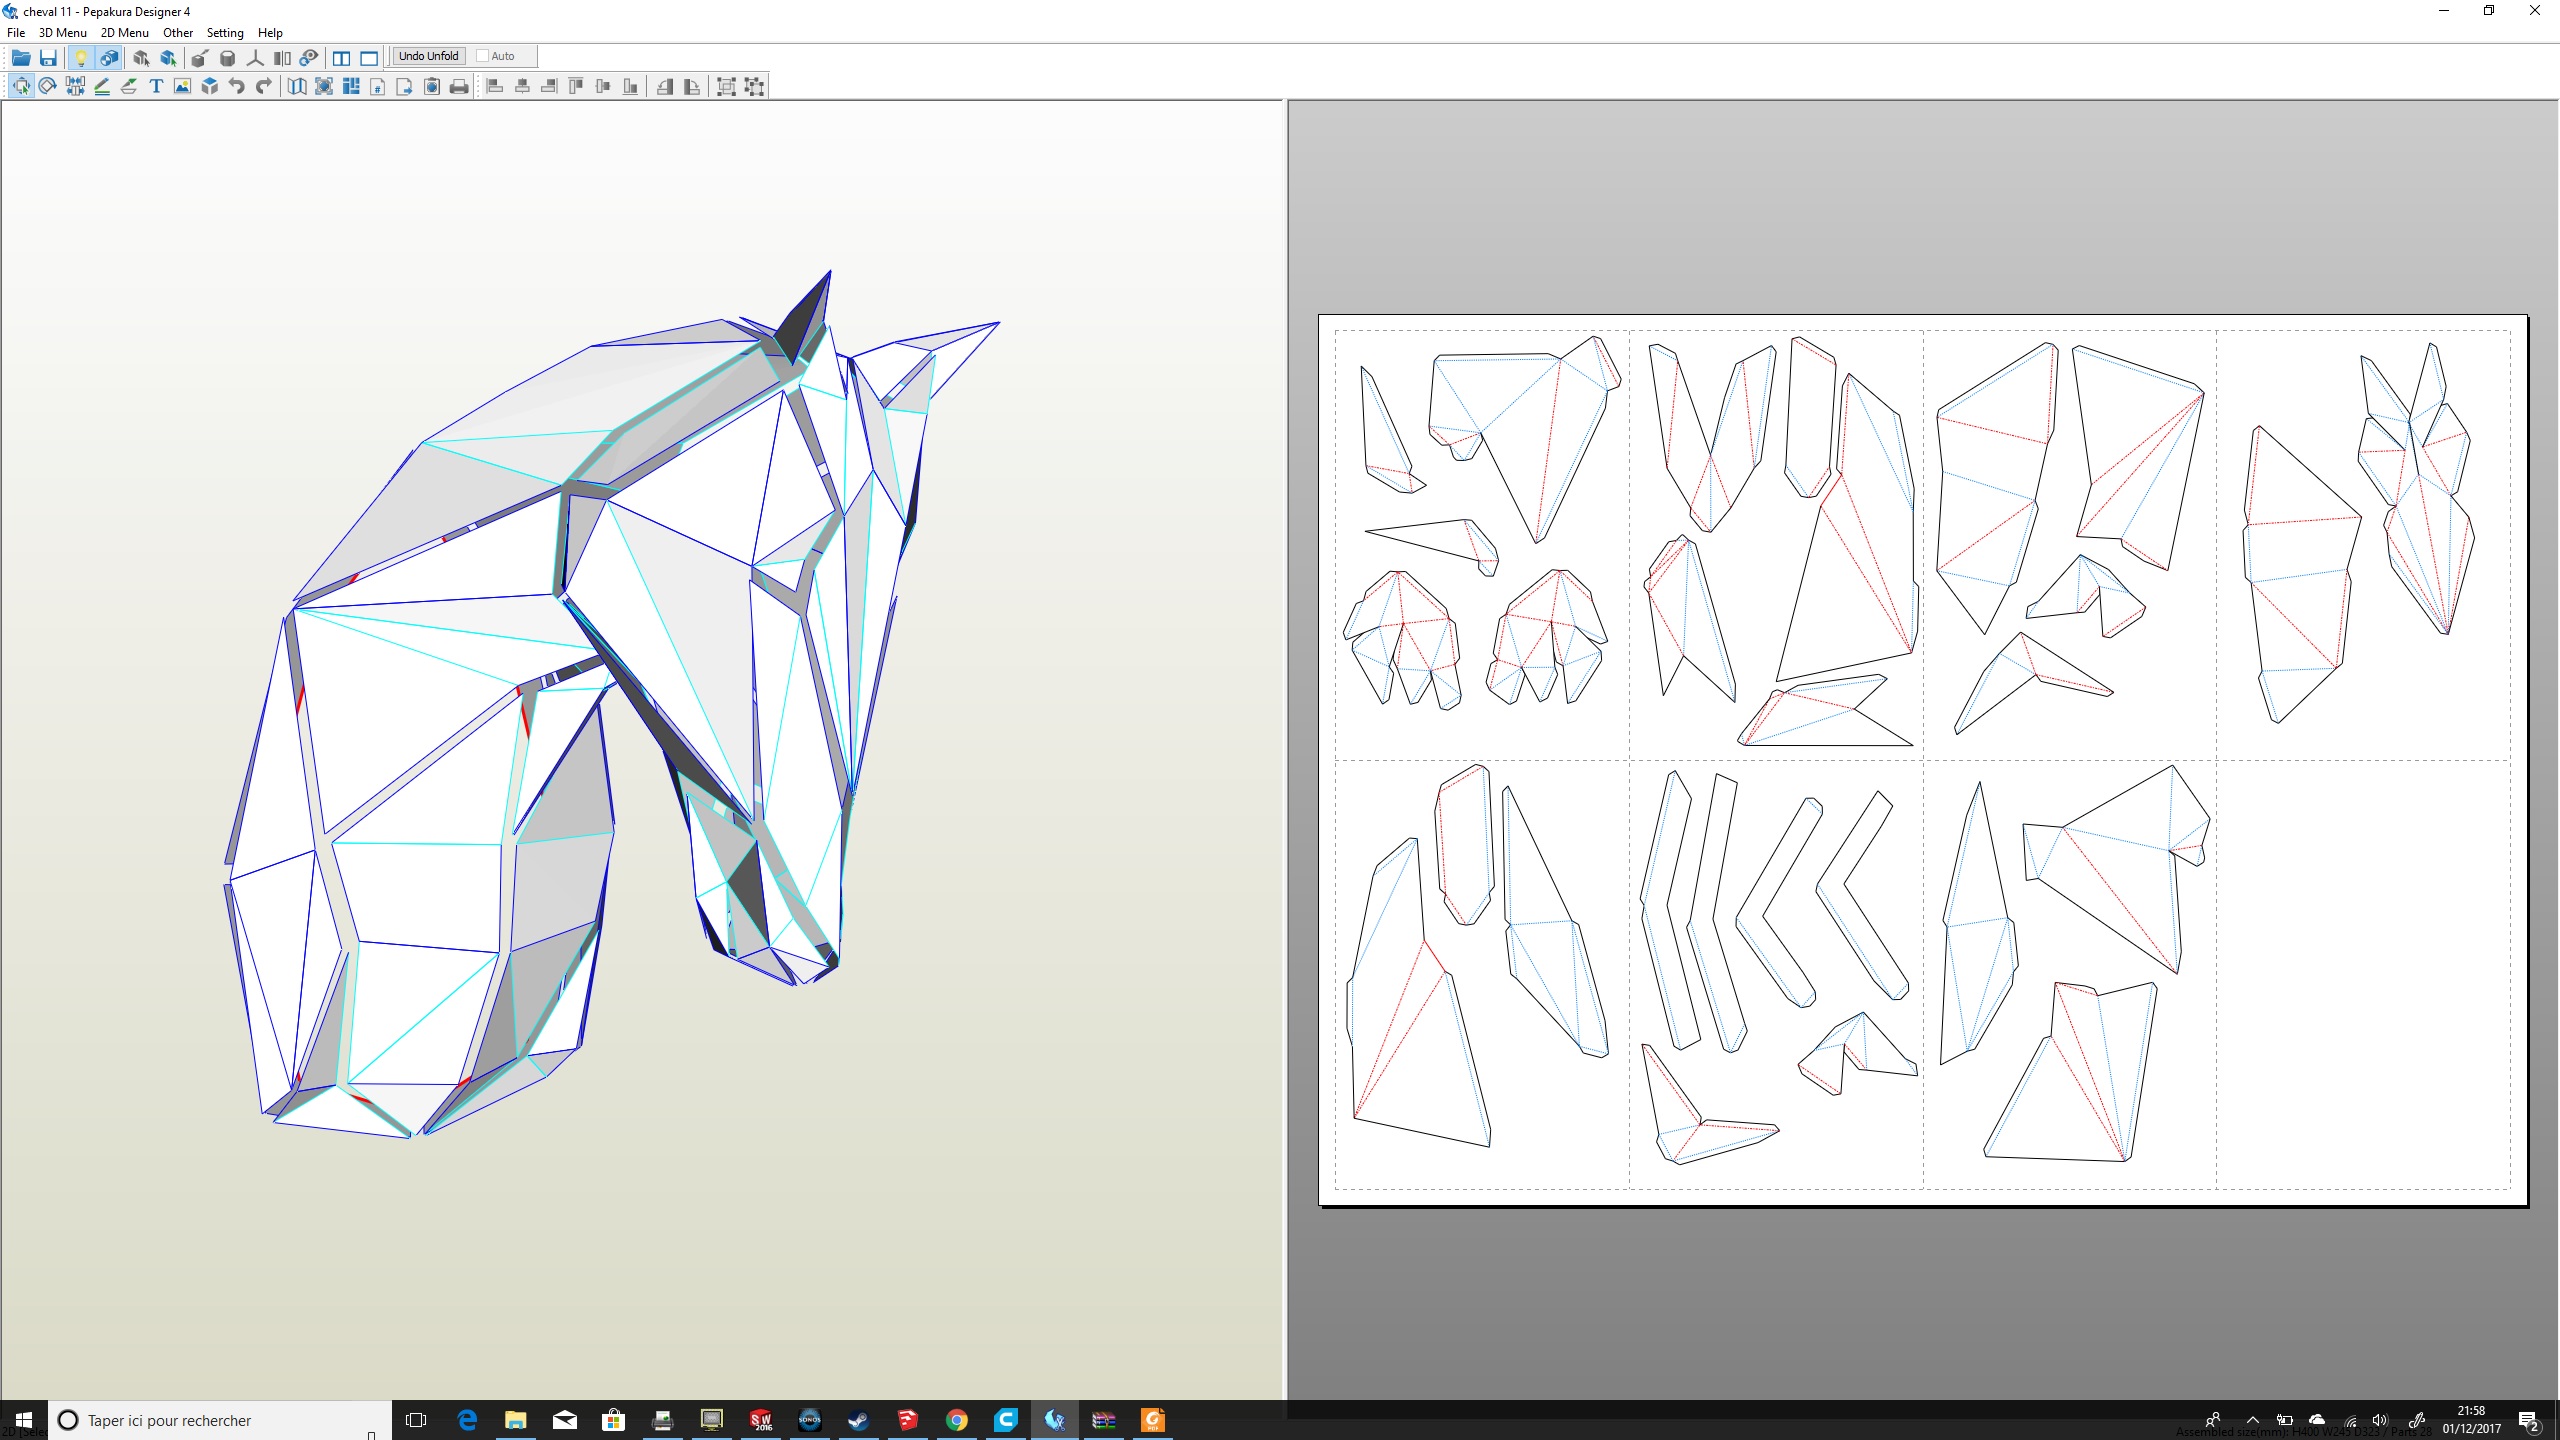Open the Setting menu
Viewport: 2560px width, 1440px height.
point(225,32)
